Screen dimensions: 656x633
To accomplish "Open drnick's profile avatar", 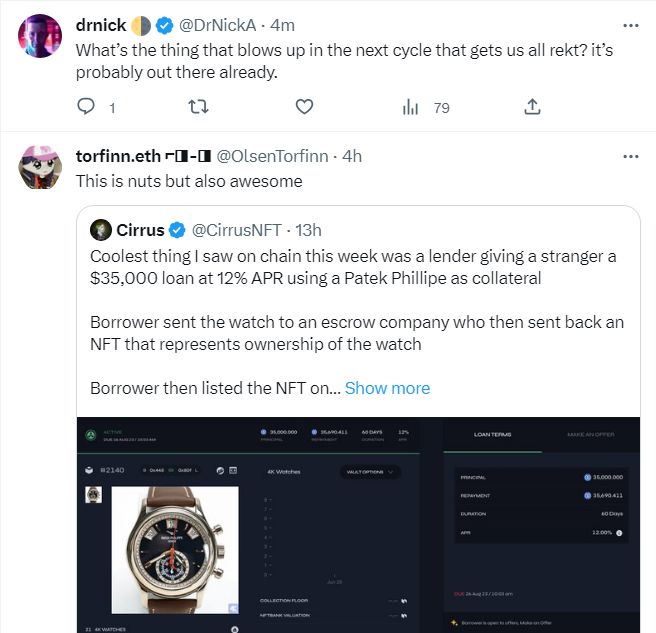I will pyautogui.click(x=41, y=35).
